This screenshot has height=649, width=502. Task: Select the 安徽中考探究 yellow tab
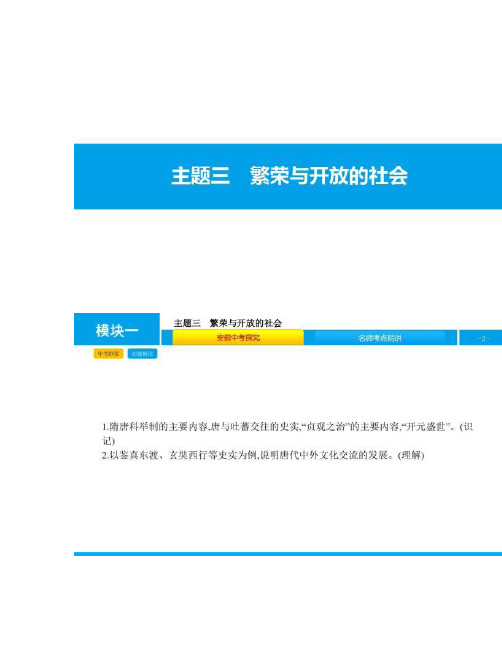click(x=238, y=337)
